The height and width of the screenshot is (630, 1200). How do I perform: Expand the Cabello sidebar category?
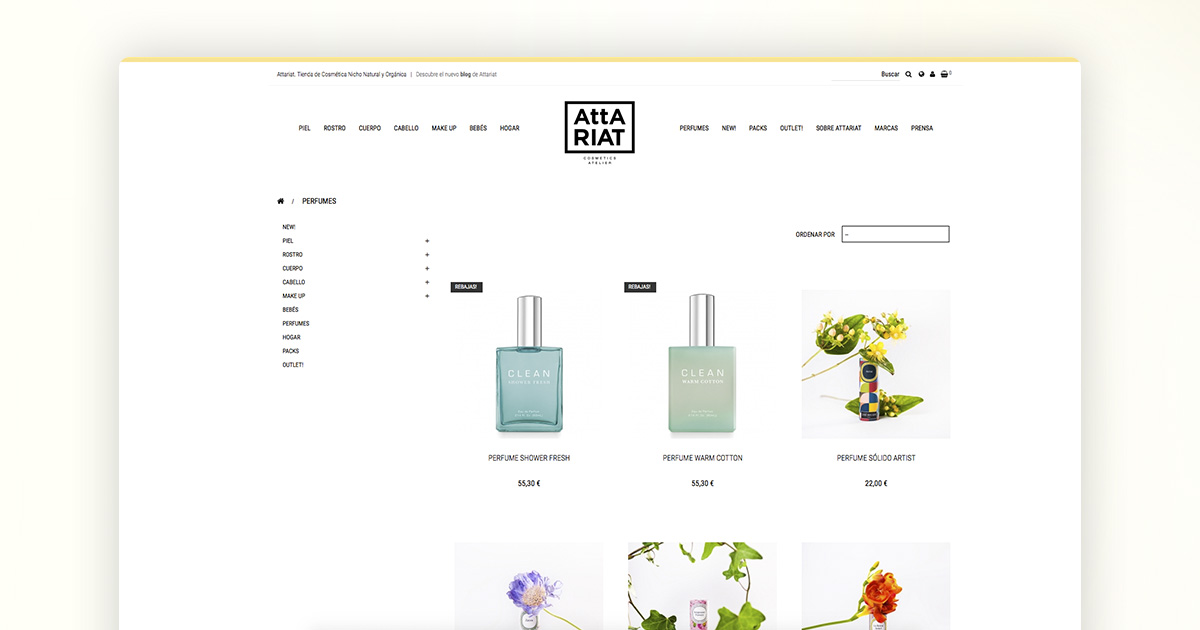point(427,282)
